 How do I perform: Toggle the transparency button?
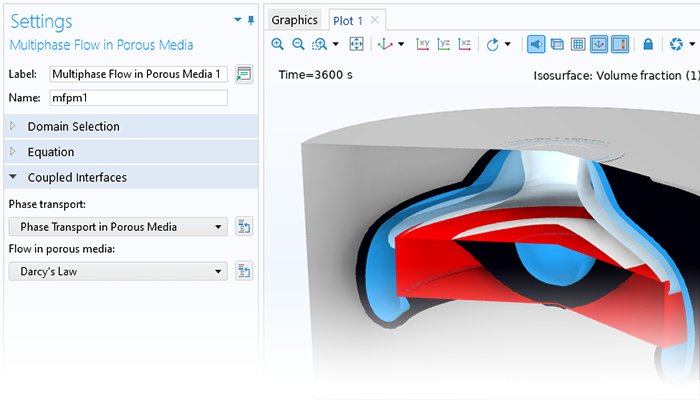557,44
